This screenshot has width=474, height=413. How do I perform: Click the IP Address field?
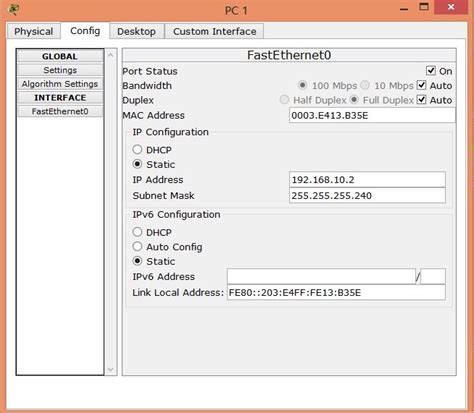[x=367, y=180]
